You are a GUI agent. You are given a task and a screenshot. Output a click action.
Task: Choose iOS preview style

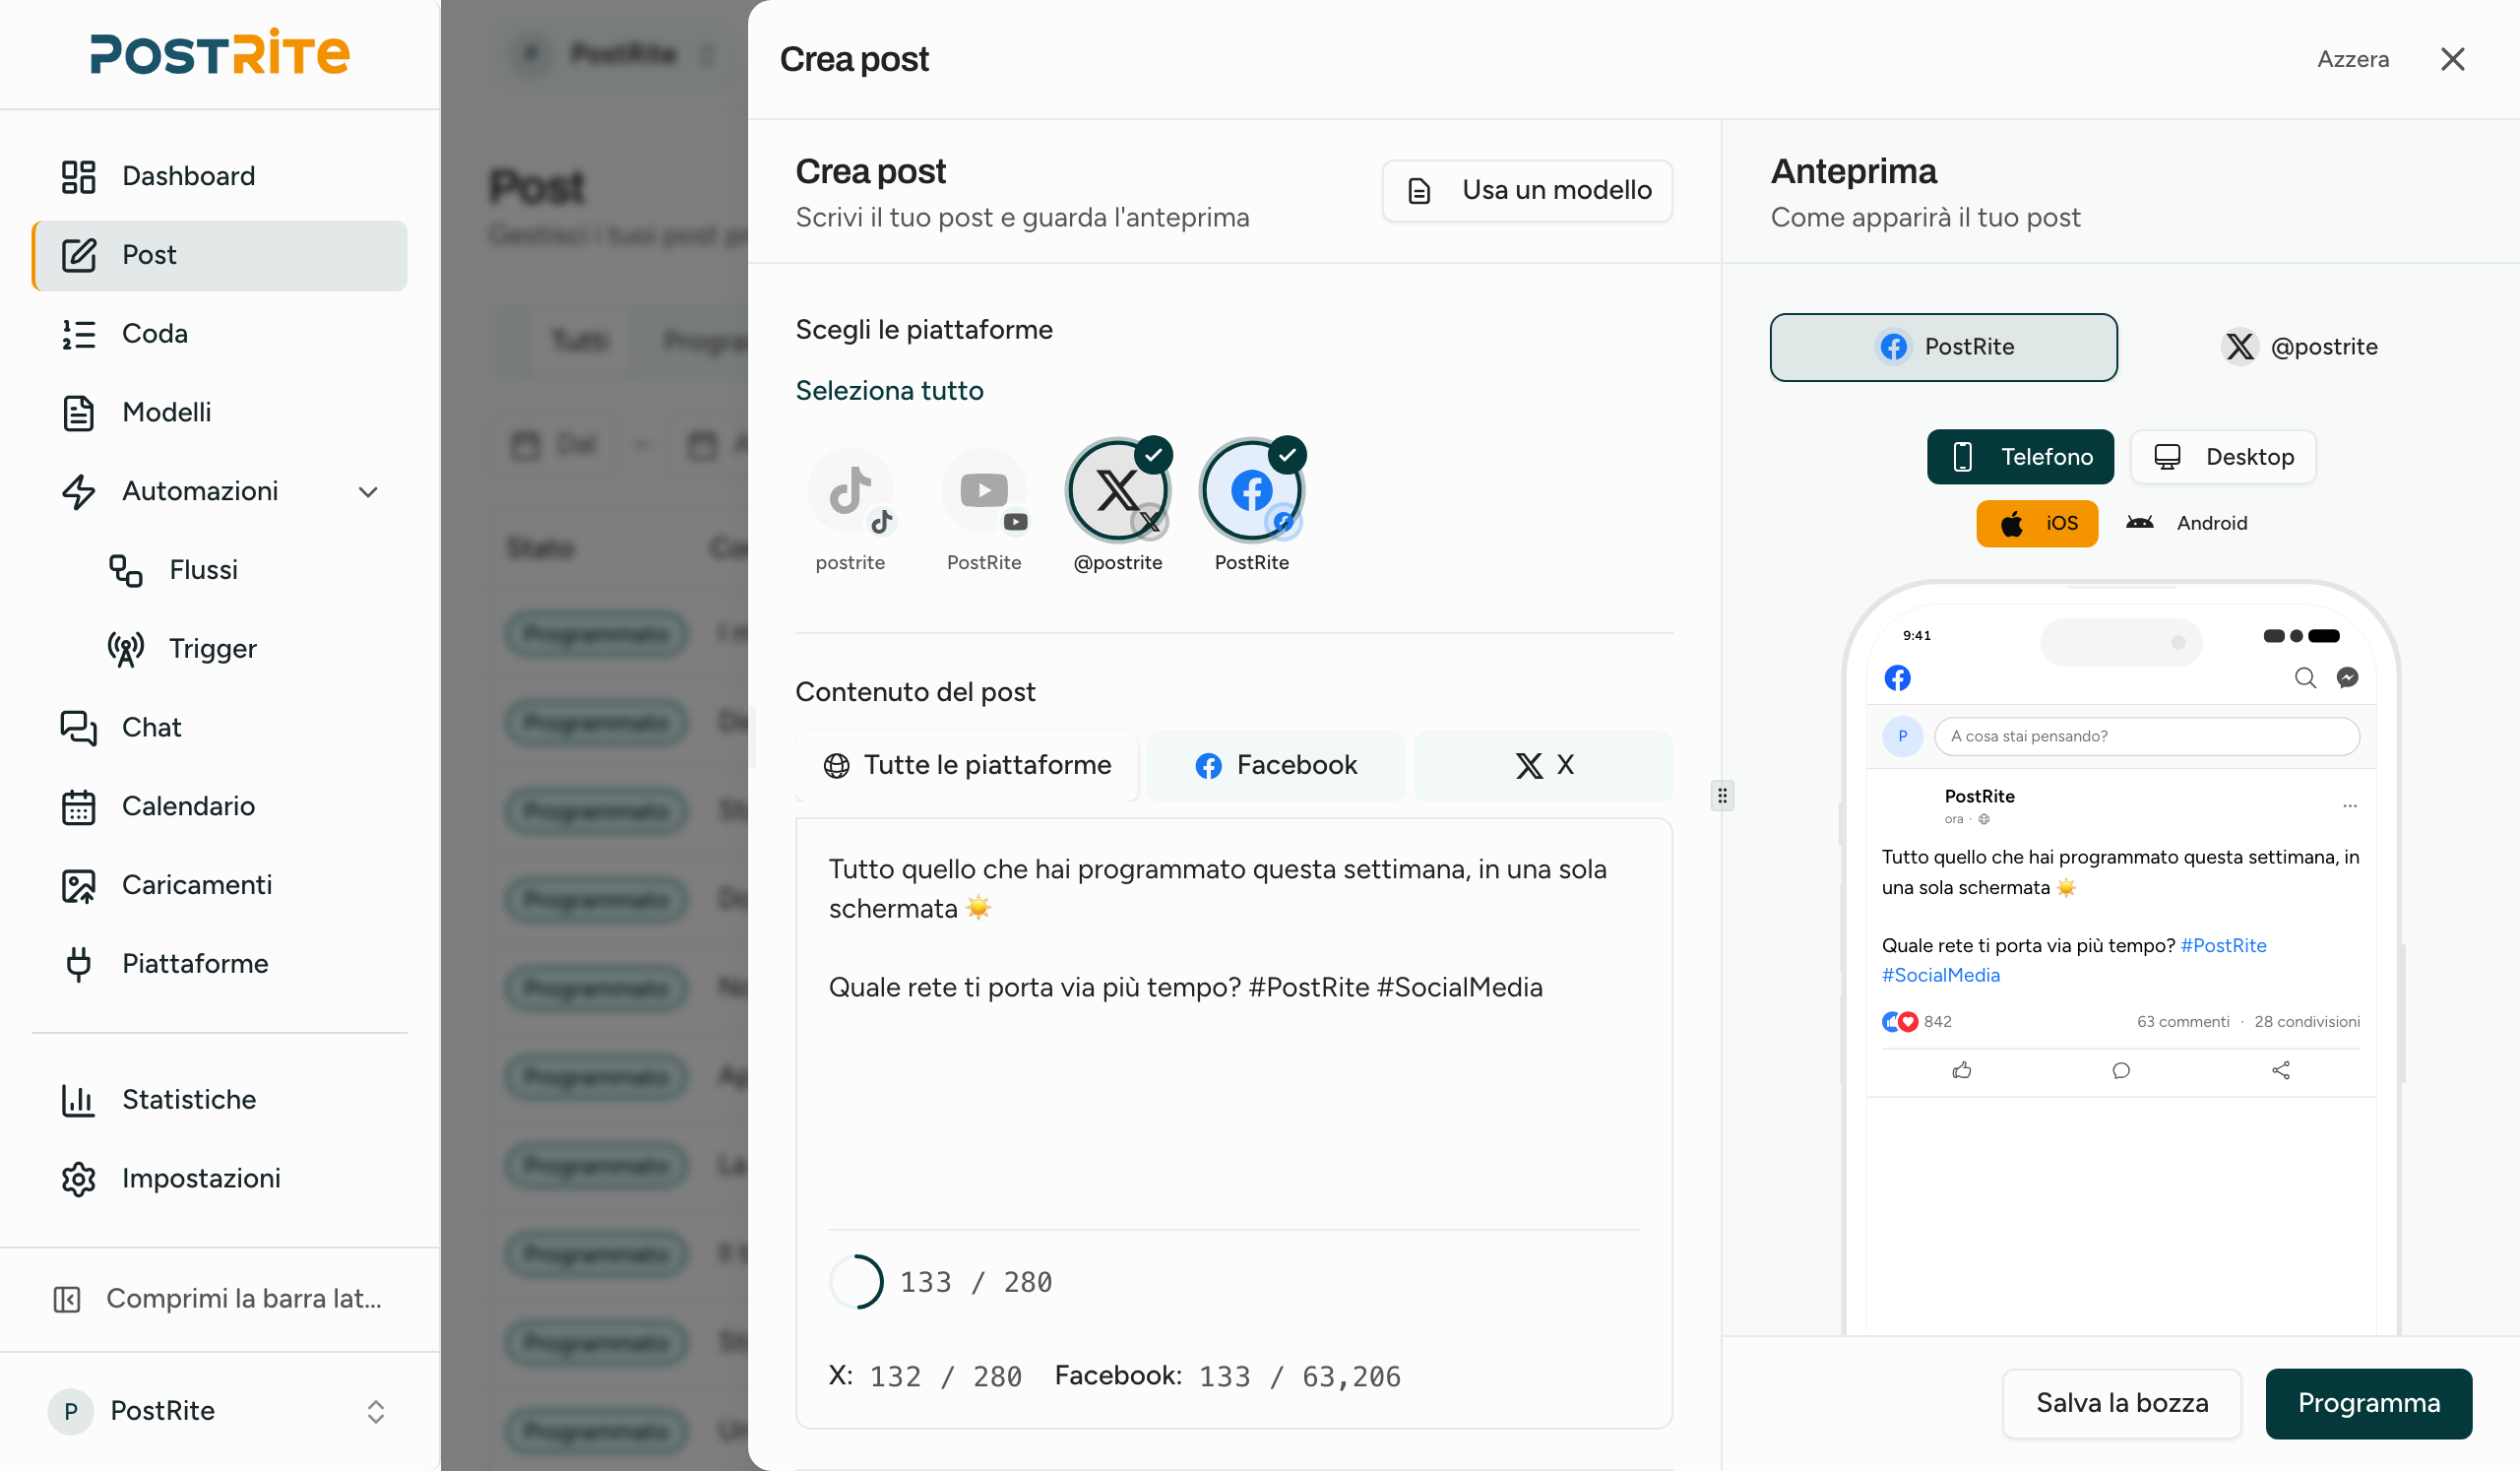click(2037, 523)
